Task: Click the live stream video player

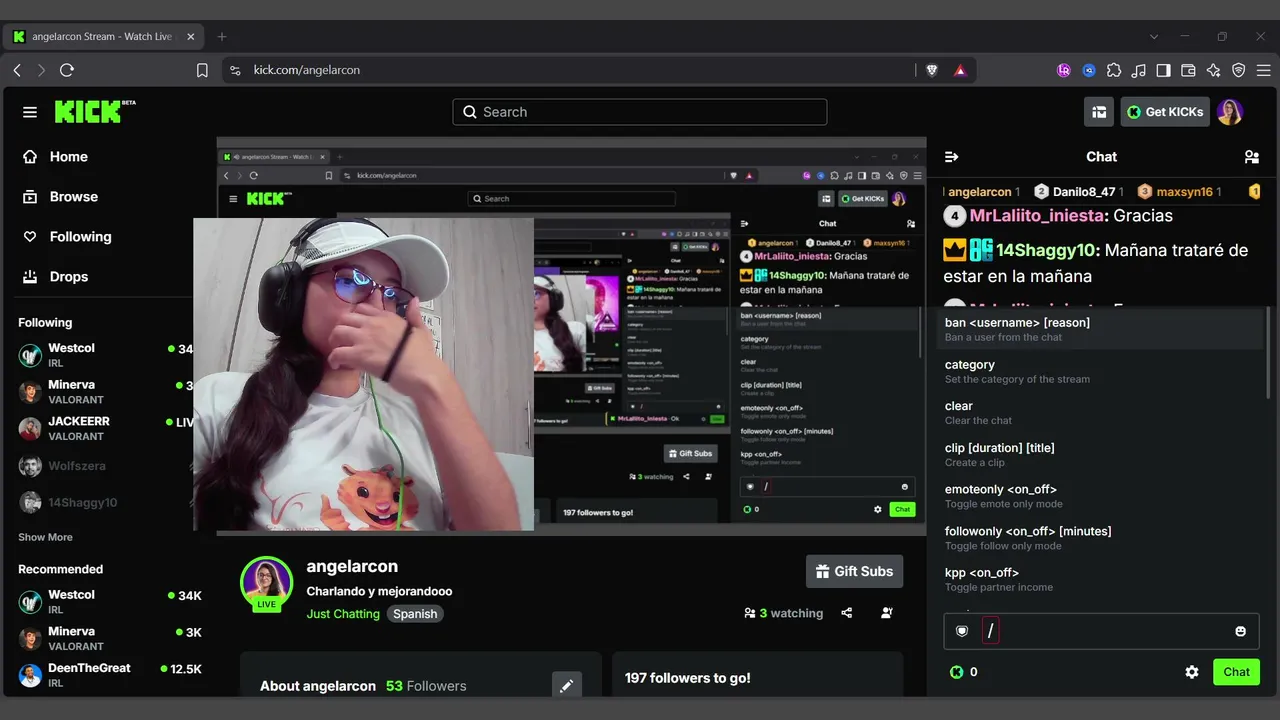Action: (571, 336)
